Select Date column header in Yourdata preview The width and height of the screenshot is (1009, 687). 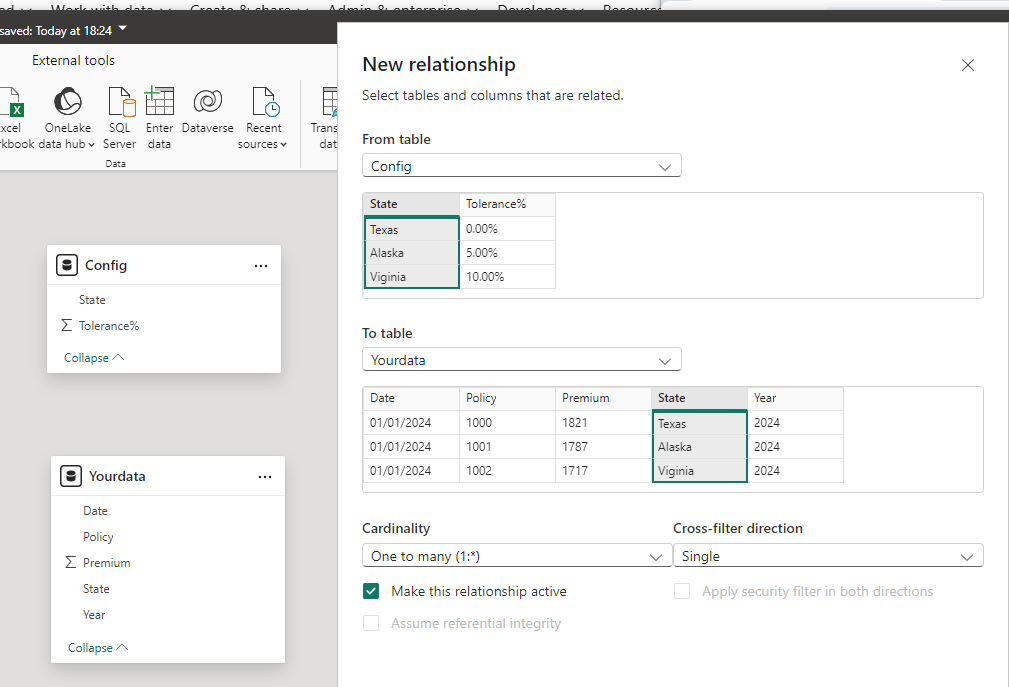[411, 398]
